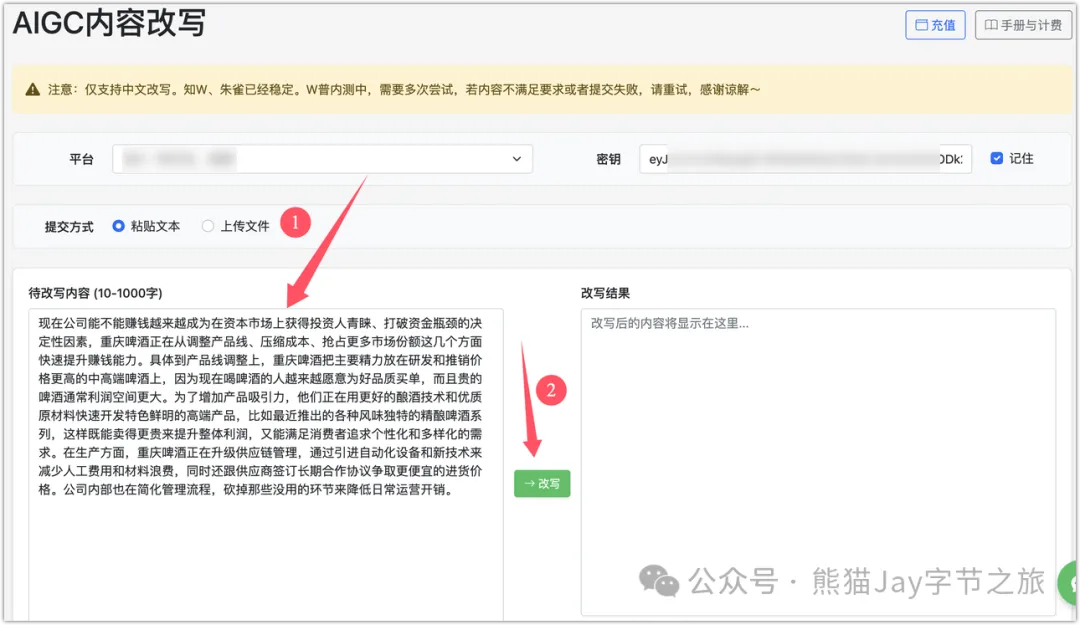1080x625 pixels.
Task: Open the 手册与计费 manual and billing page
Action: [x=1023, y=25]
